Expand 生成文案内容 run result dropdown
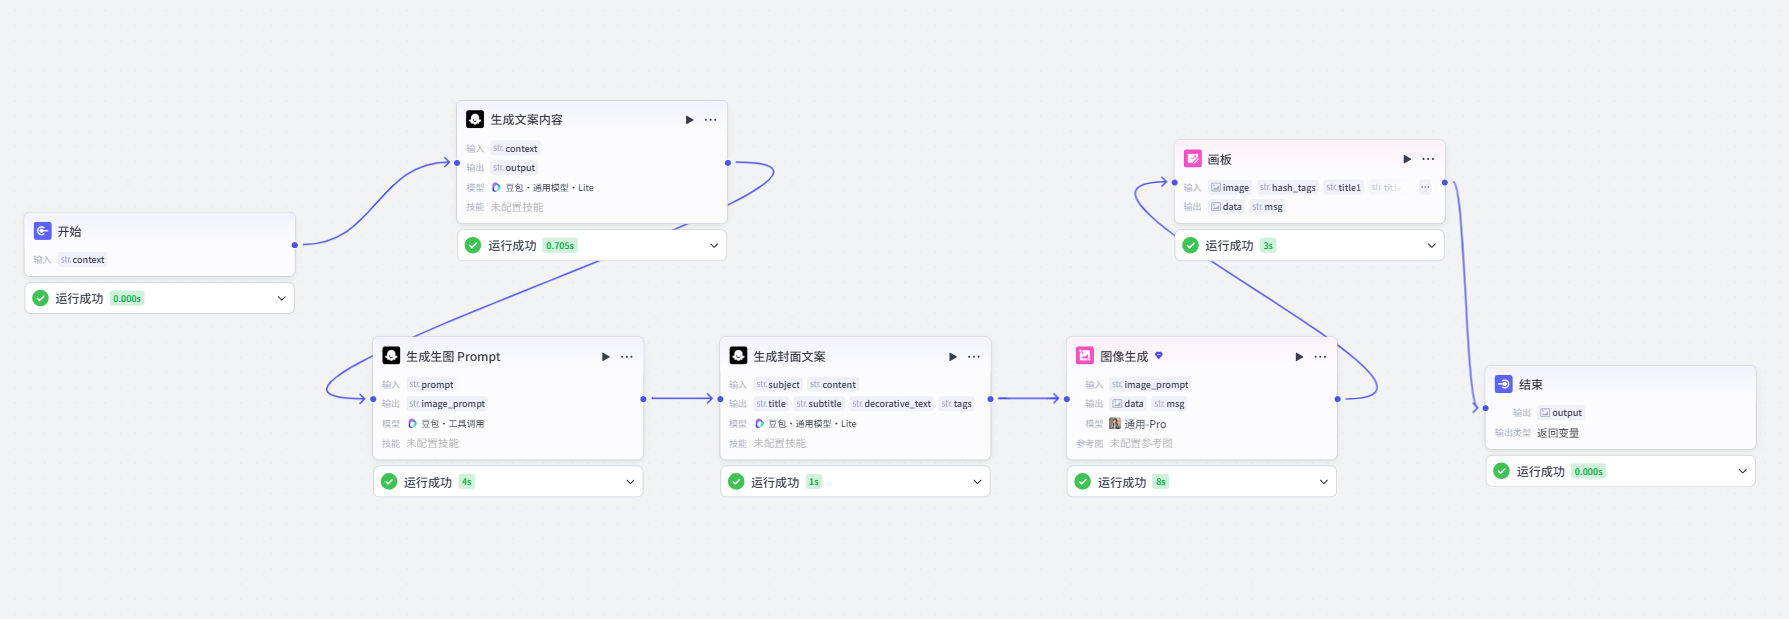The image size is (1789, 619). 714,245
